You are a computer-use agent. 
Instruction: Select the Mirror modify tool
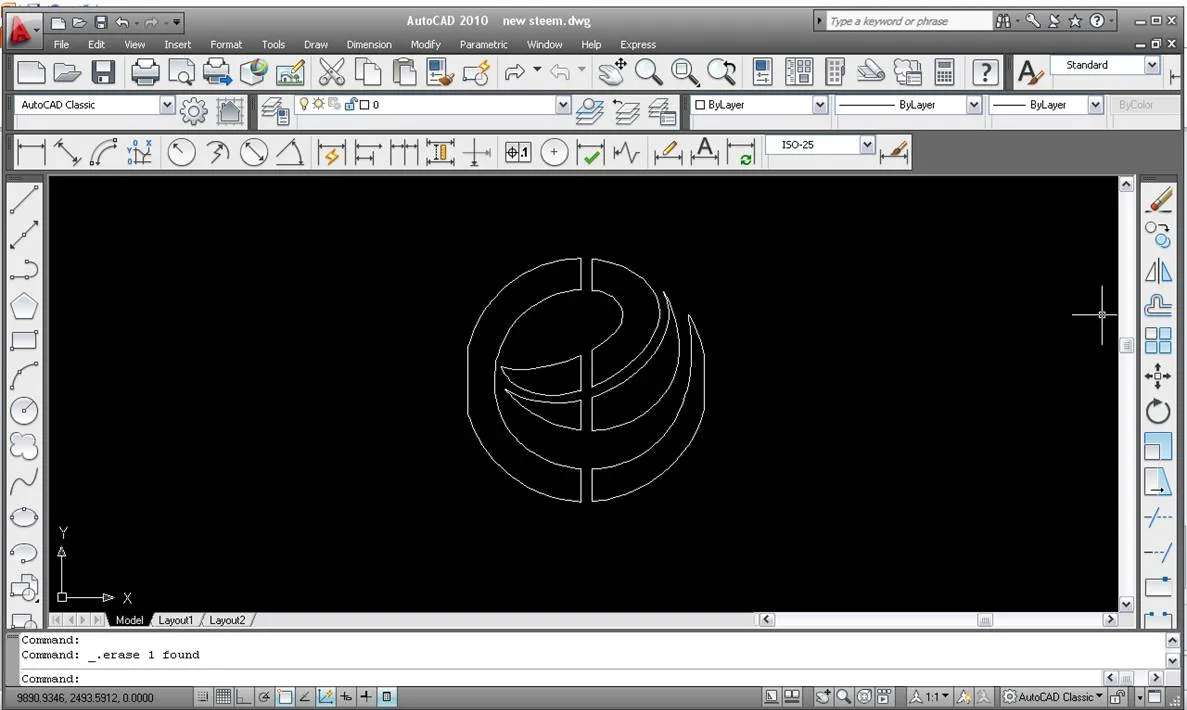coord(1158,271)
